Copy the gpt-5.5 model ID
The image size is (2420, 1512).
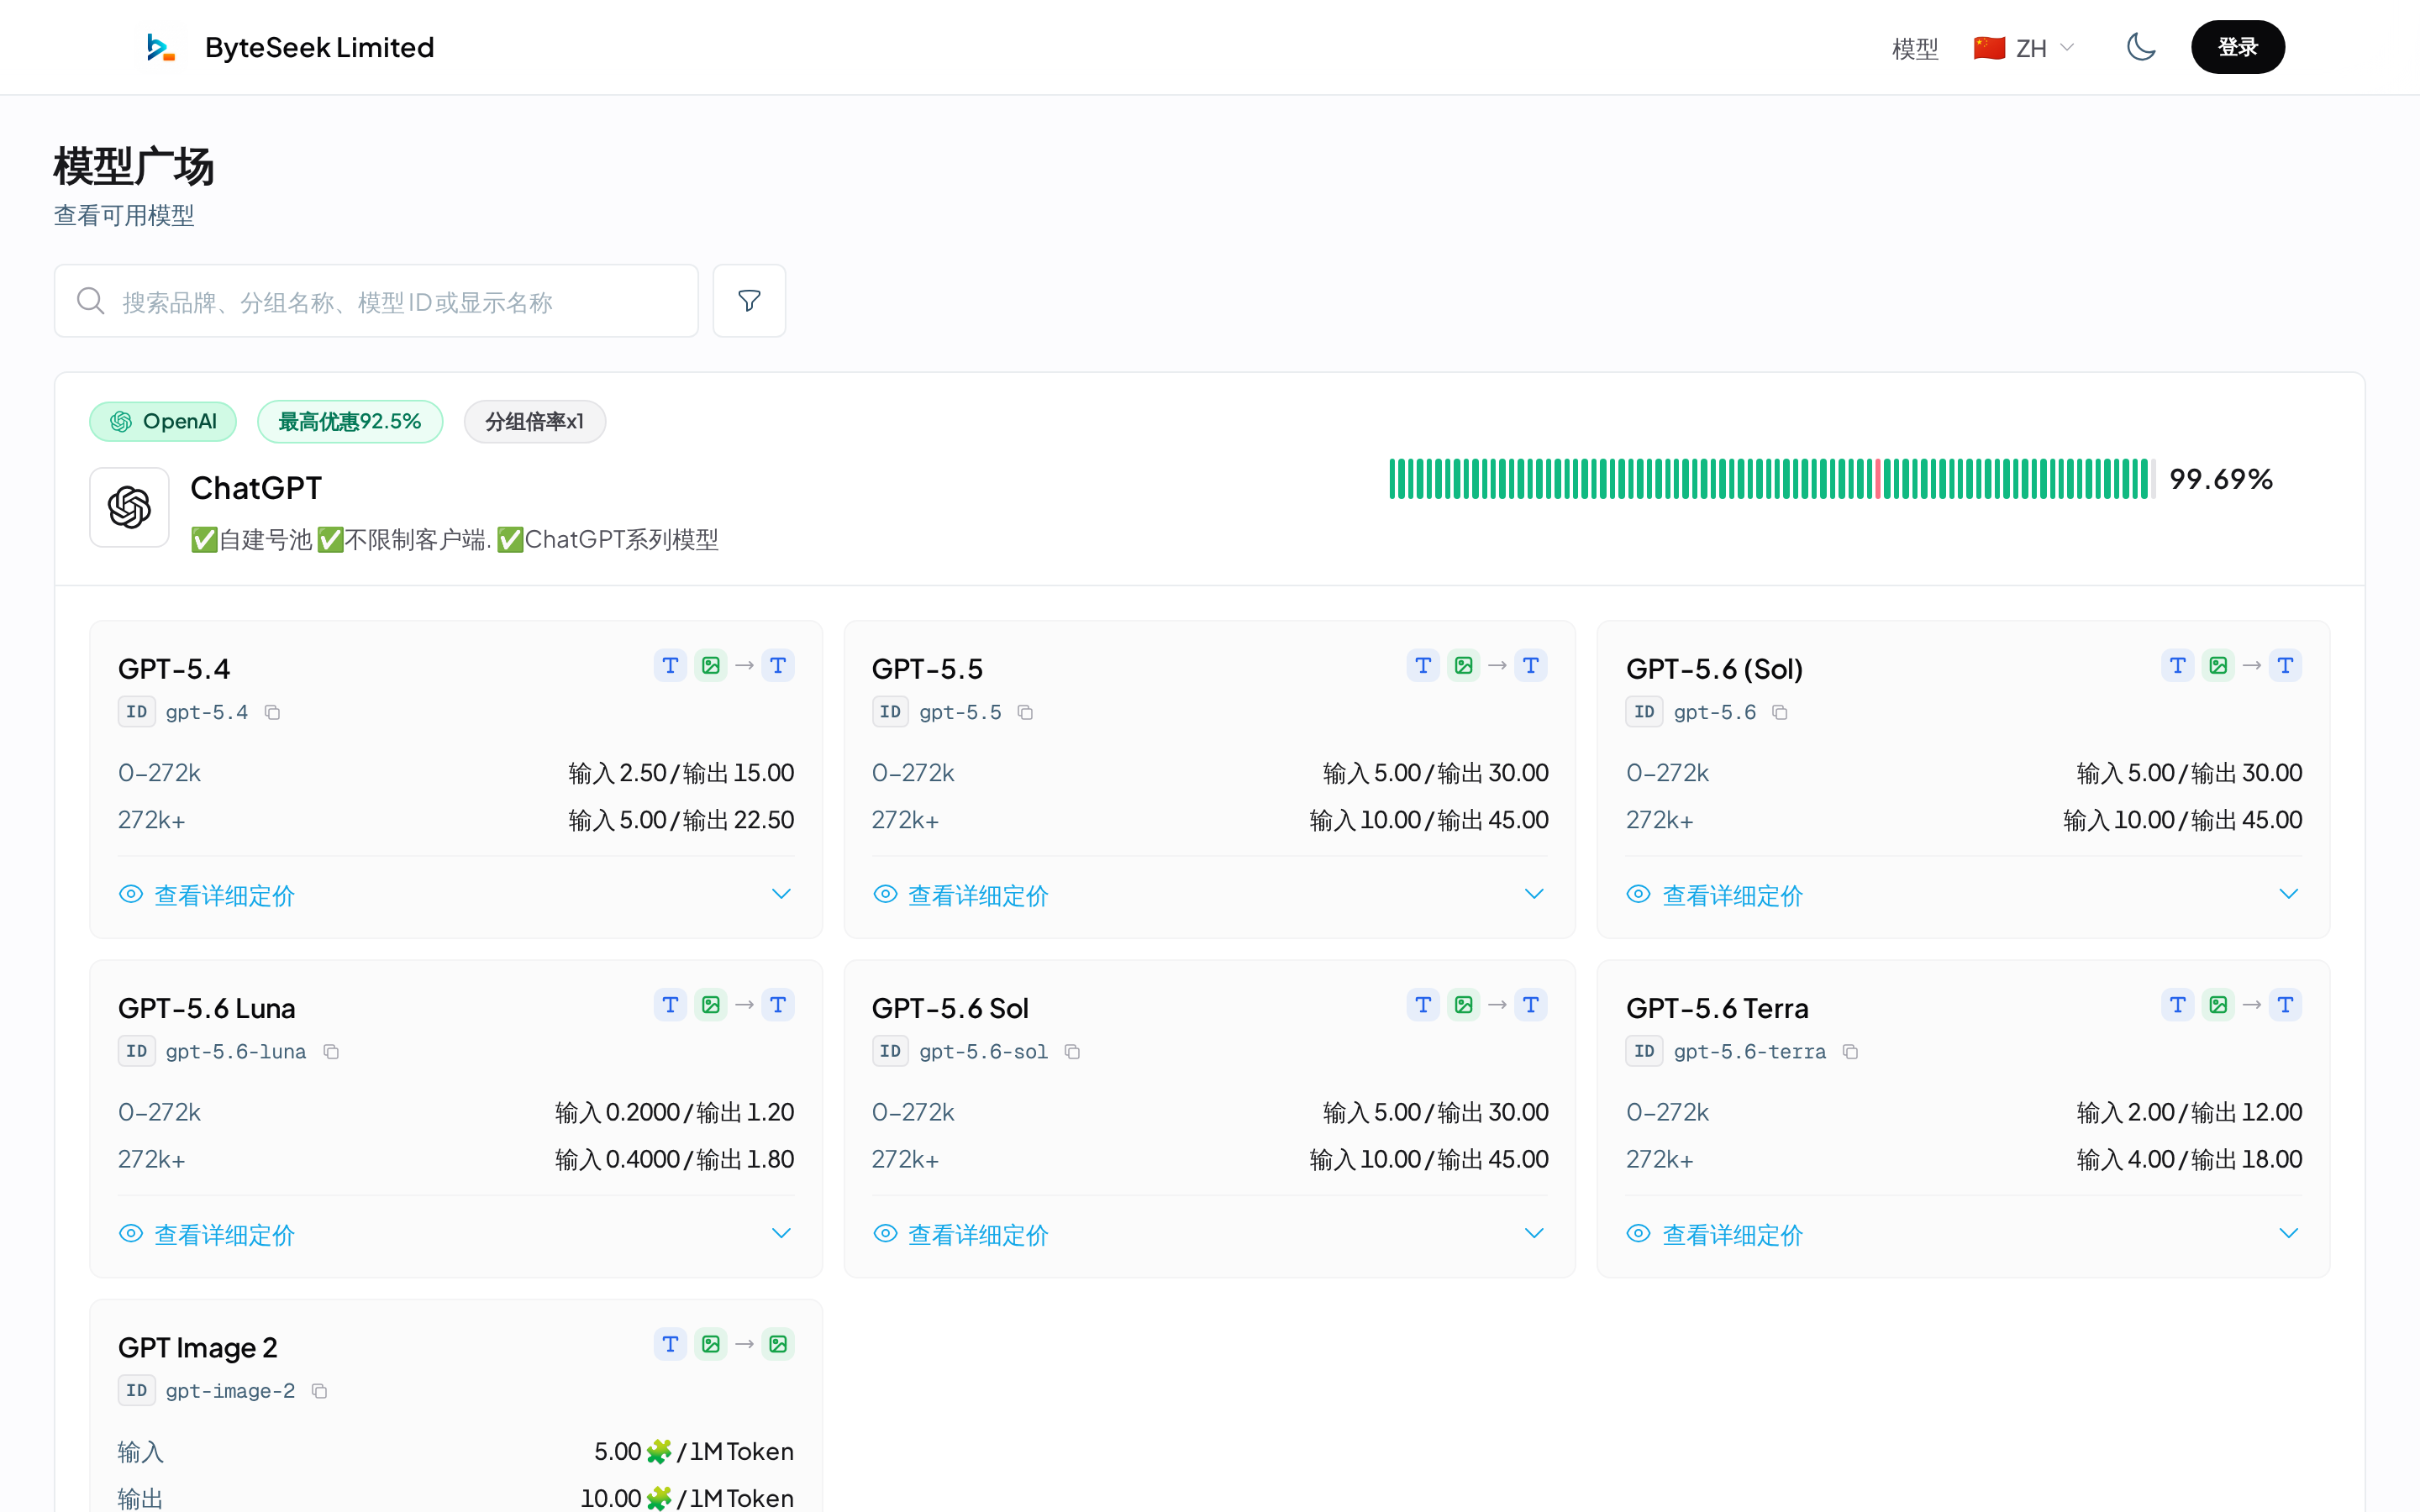[1025, 712]
